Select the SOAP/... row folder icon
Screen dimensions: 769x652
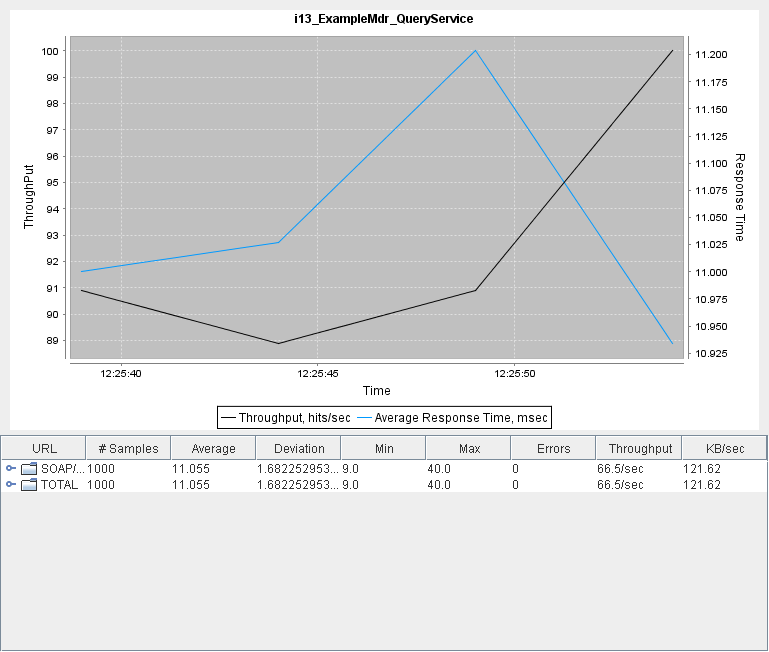29,469
